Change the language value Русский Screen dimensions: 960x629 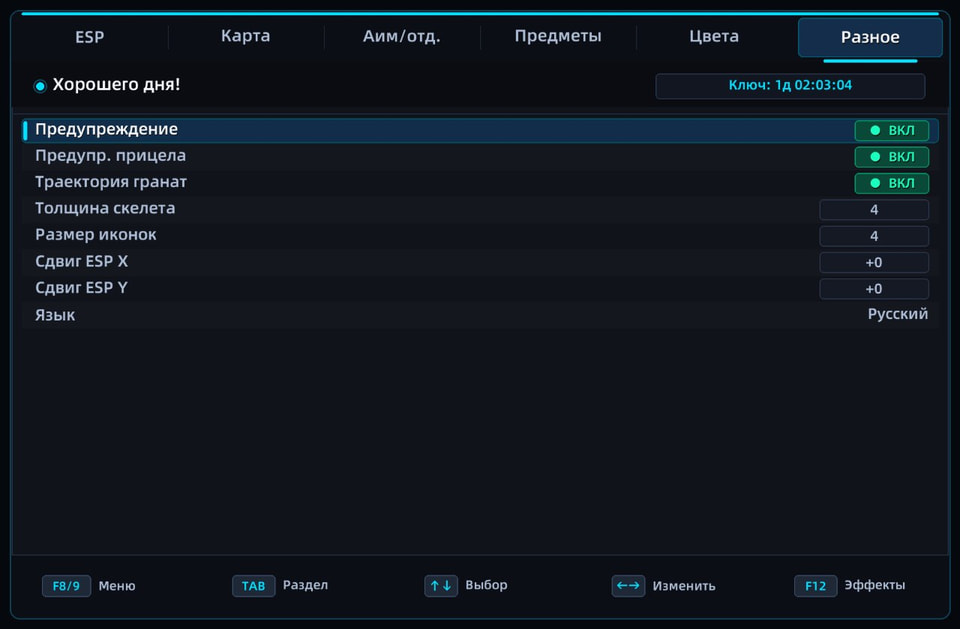tap(898, 314)
